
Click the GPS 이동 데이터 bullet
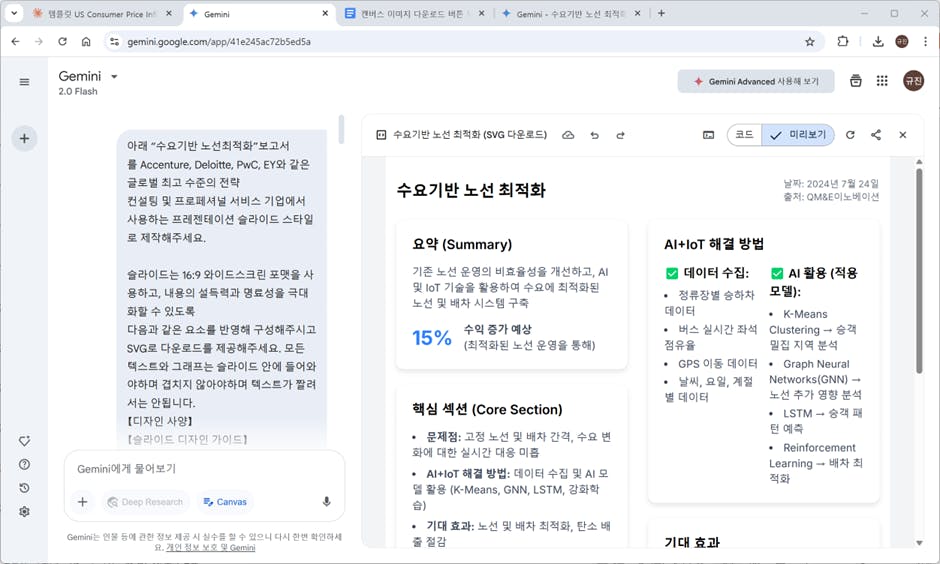coord(718,363)
